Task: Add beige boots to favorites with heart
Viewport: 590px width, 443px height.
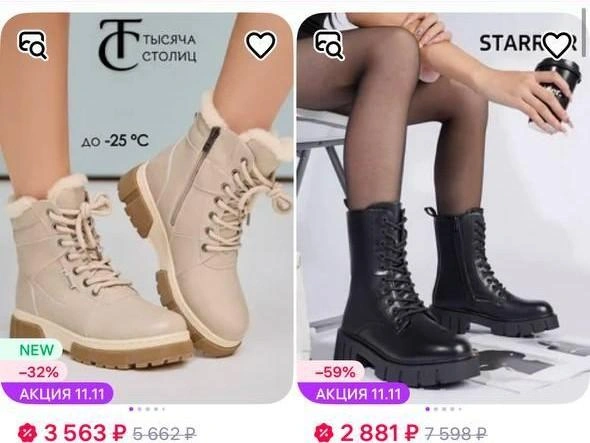Action: [x=260, y=45]
